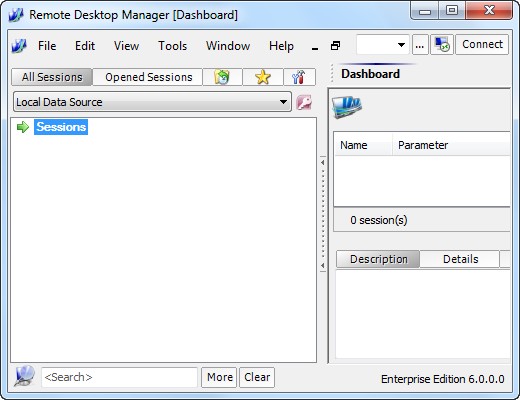Open the recent sessions history tab icon
This screenshot has height=400, width=520.
tap(222, 77)
